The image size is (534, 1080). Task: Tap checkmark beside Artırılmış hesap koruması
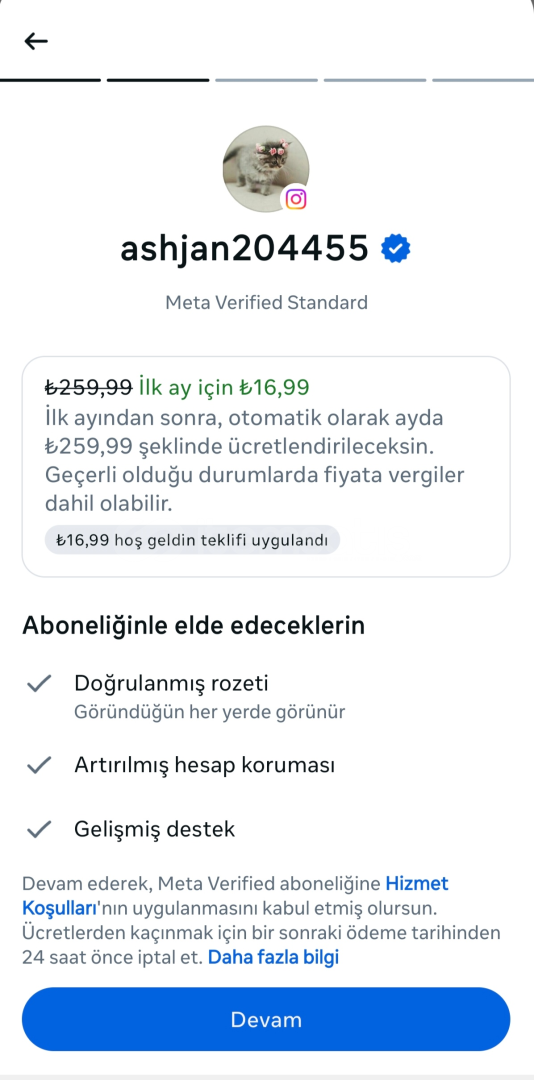point(39,765)
